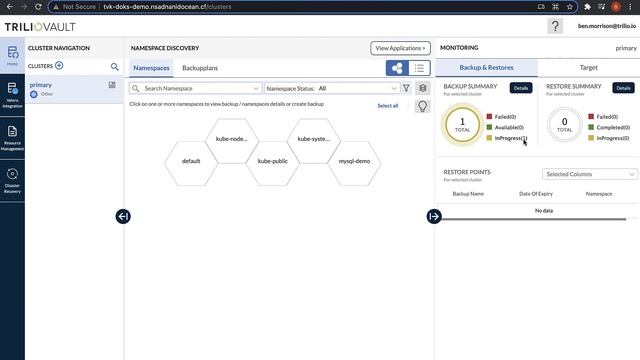Bookmark this page with star icon
The width and height of the screenshot is (640, 360).
pos(569,7)
